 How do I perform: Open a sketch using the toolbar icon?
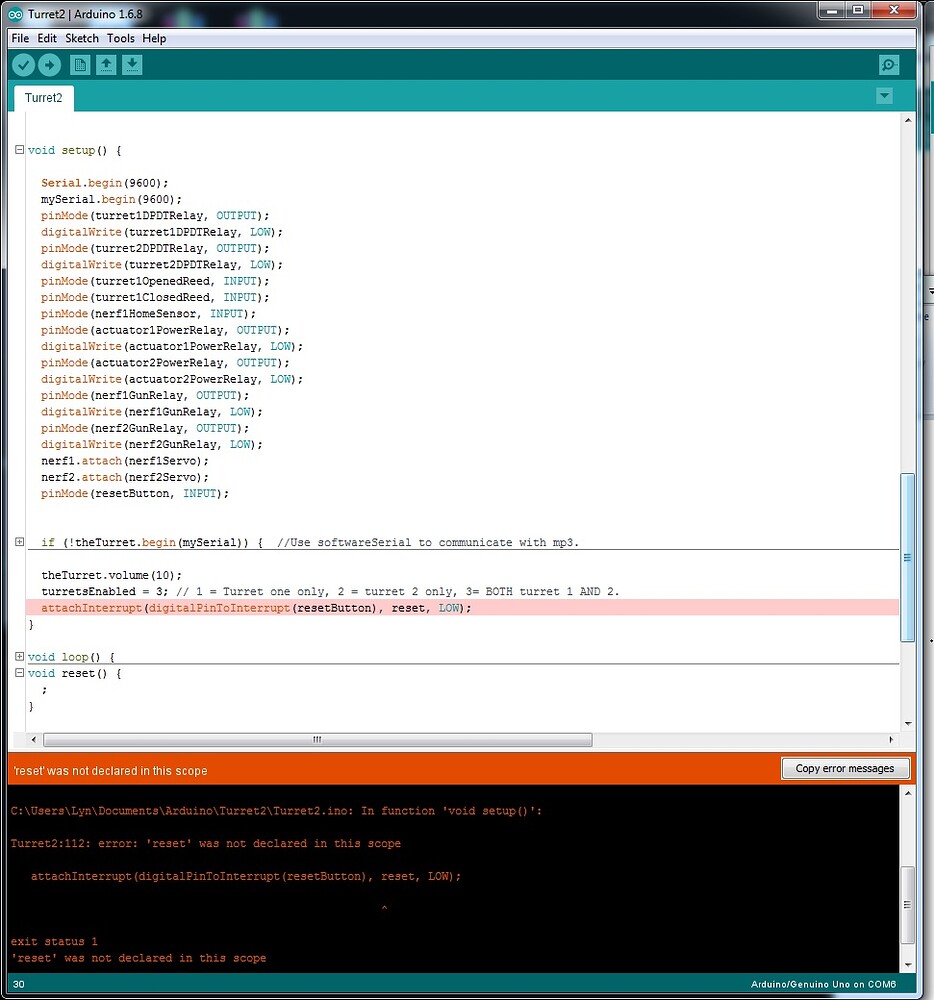point(106,64)
